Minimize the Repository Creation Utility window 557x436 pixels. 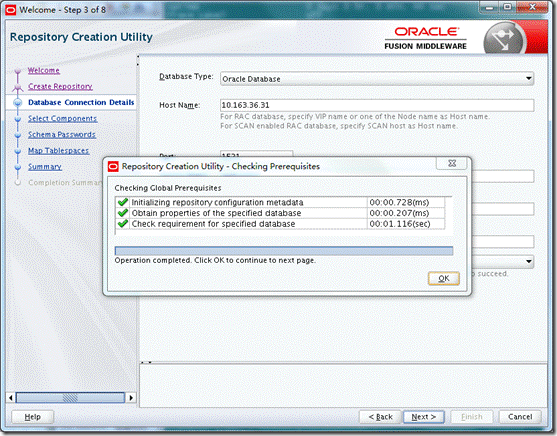tap(490, 7)
